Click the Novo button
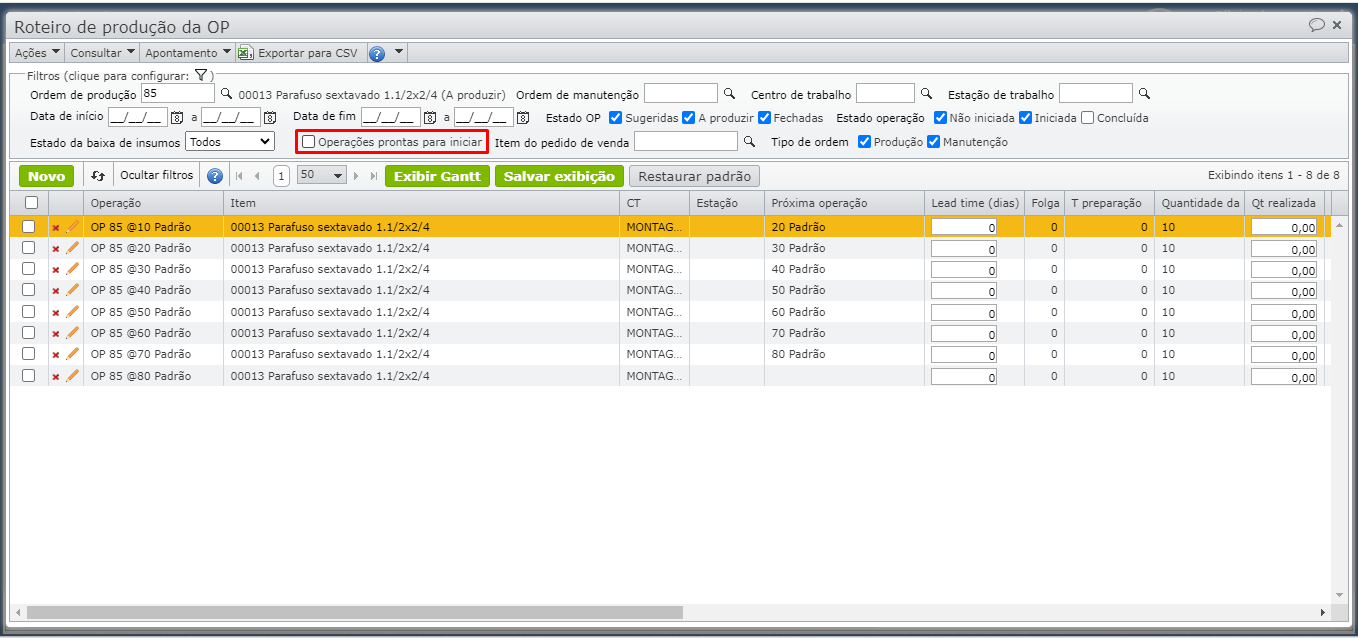Viewport: 1358px width, 638px height. coord(46,176)
